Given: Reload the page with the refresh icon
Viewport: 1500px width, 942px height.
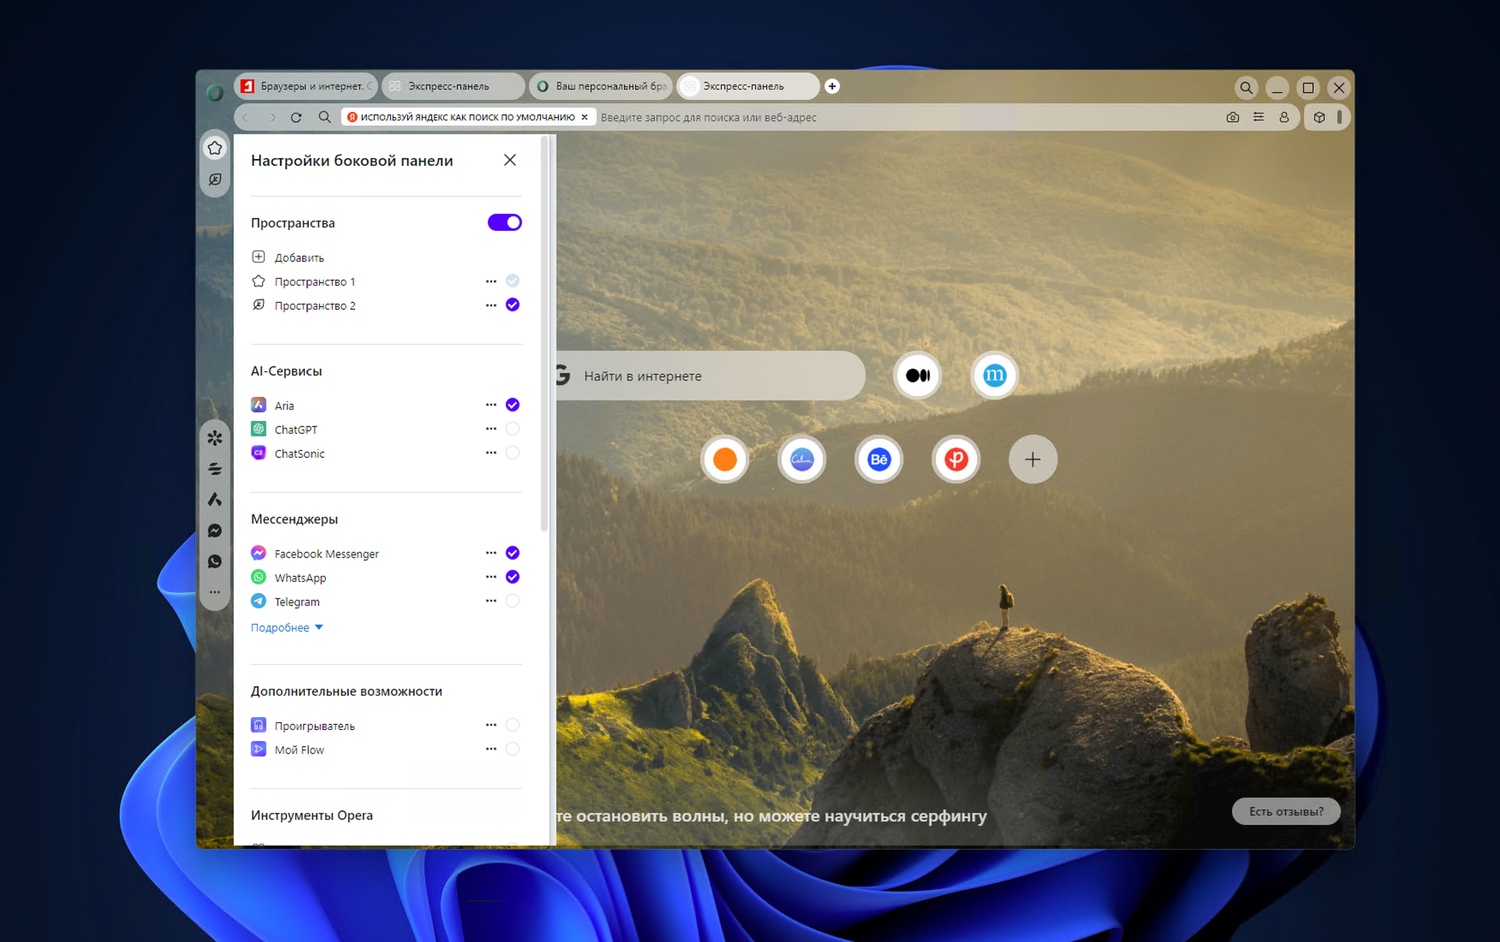Looking at the screenshot, I should click(x=296, y=117).
